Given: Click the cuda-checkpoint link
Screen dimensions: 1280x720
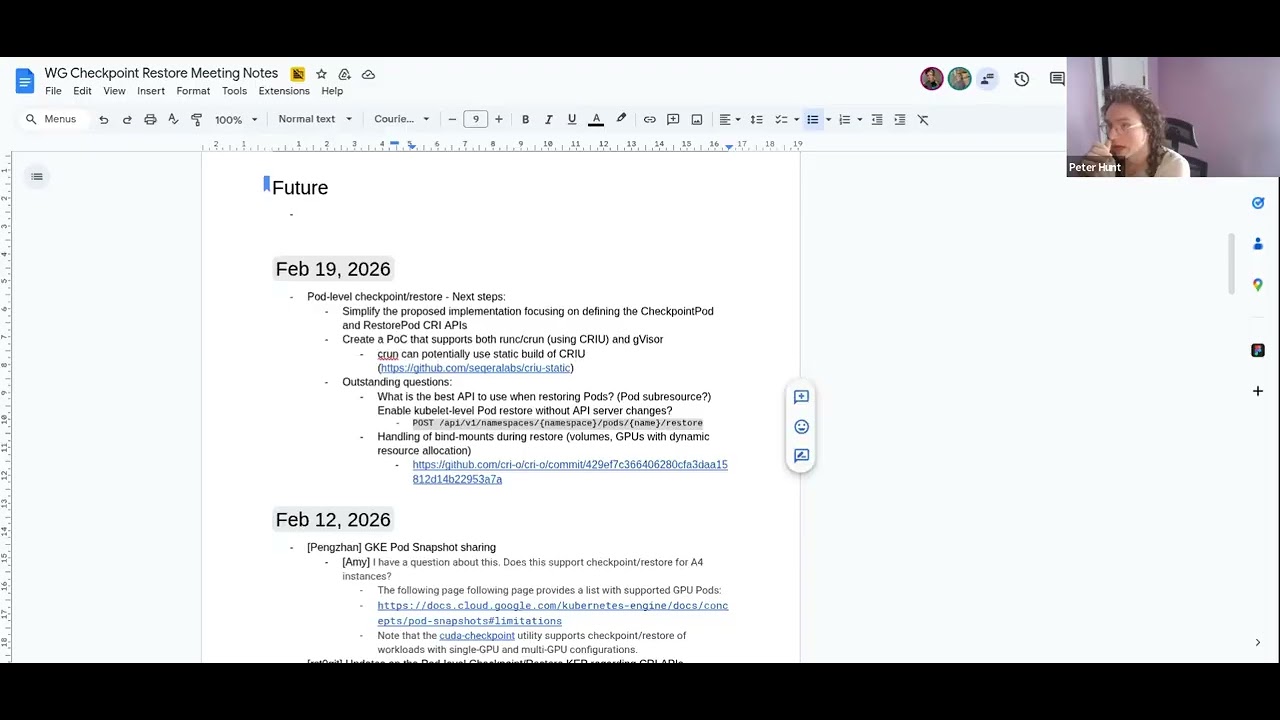Looking at the screenshot, I should coord(477,636).
